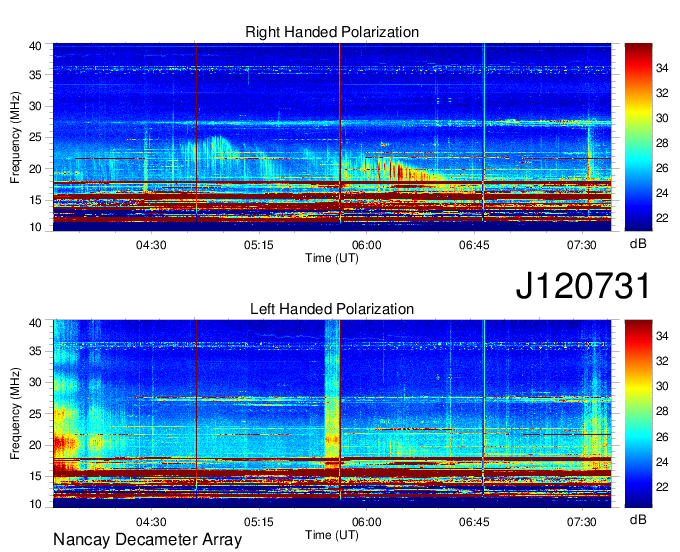Click the "28" label on Left Handed colorbar
This screenshot has height=552, width=680.
coord(662,412)
